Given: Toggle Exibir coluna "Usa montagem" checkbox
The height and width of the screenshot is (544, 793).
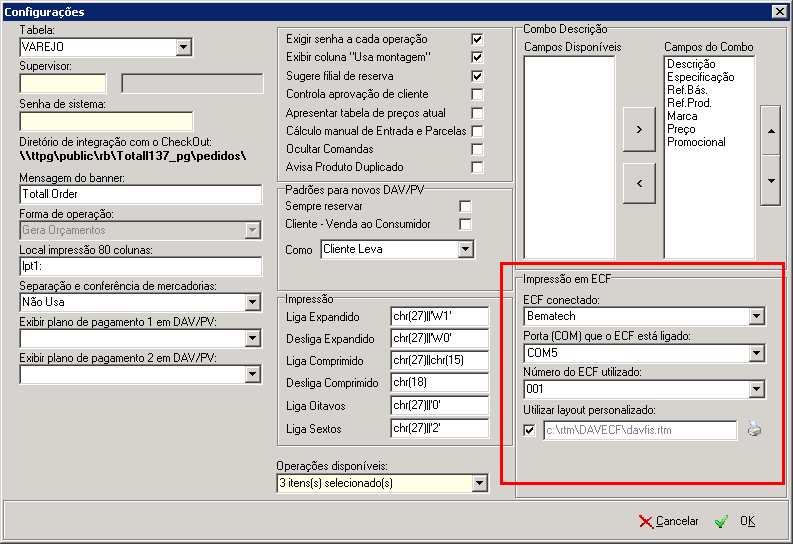Looking at the screenshot, I should point(477,57).
